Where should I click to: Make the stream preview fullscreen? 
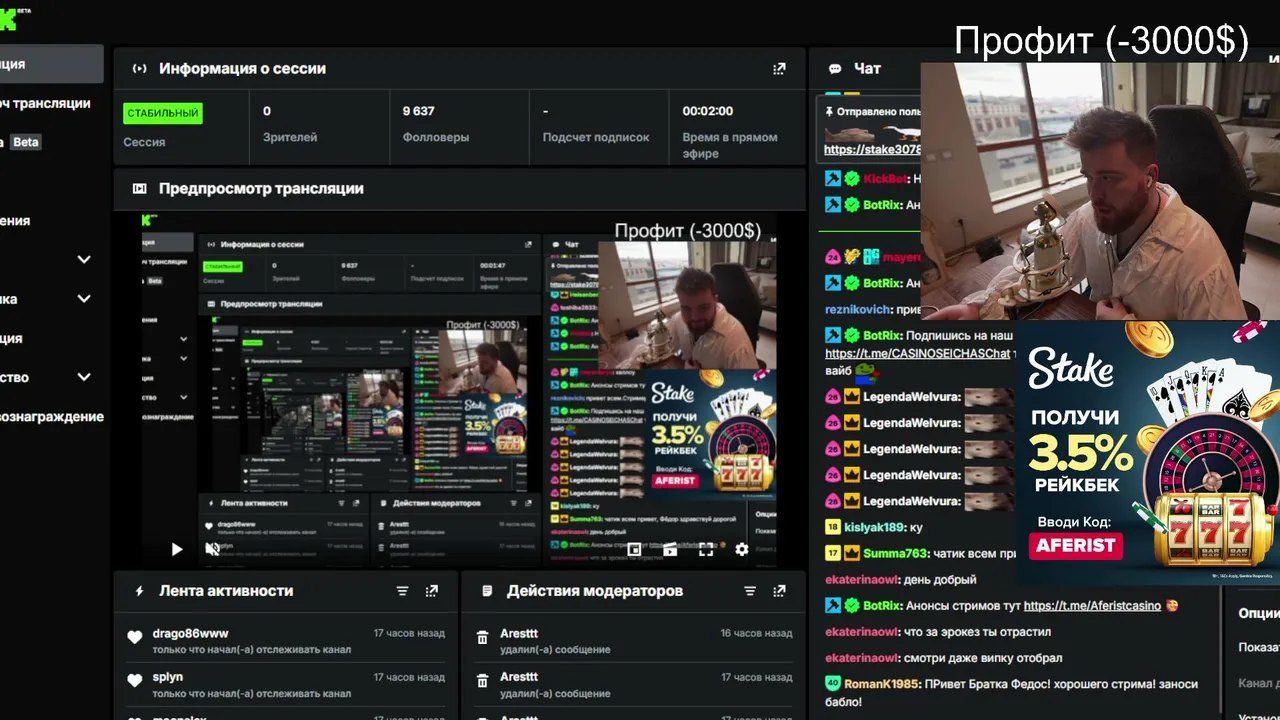(x=706, y=549)
